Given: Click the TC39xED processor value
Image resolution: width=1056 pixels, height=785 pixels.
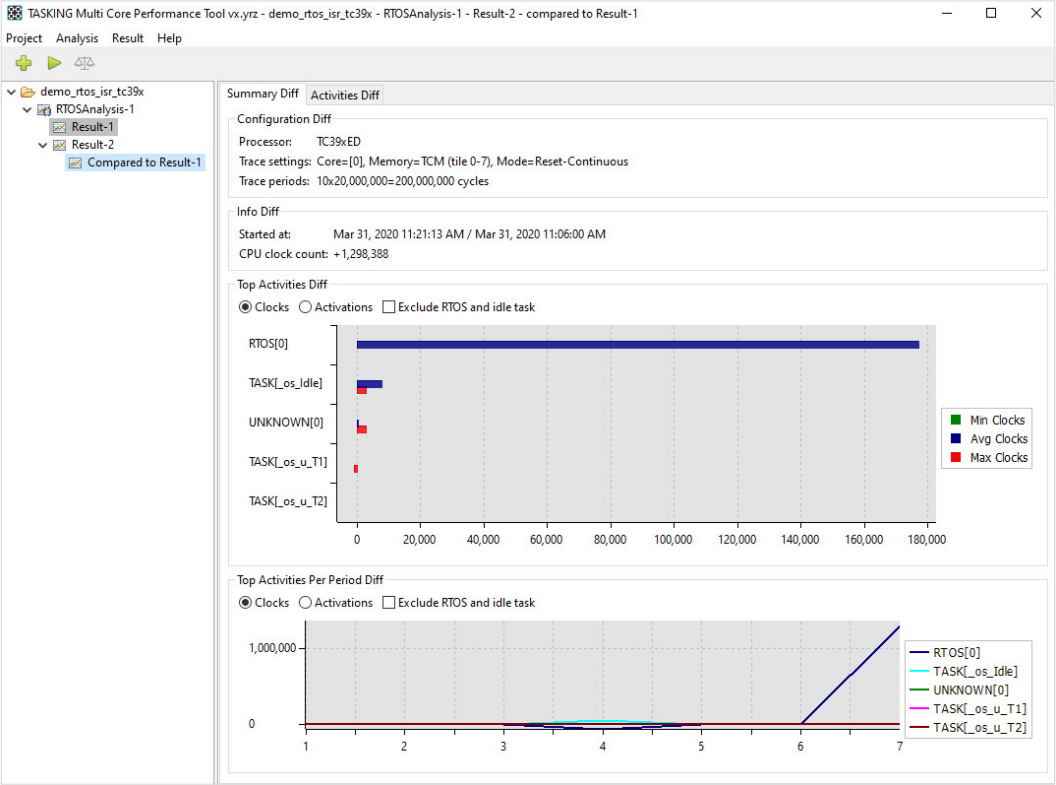Looking at the screenshot, I should tap(339, 142).
